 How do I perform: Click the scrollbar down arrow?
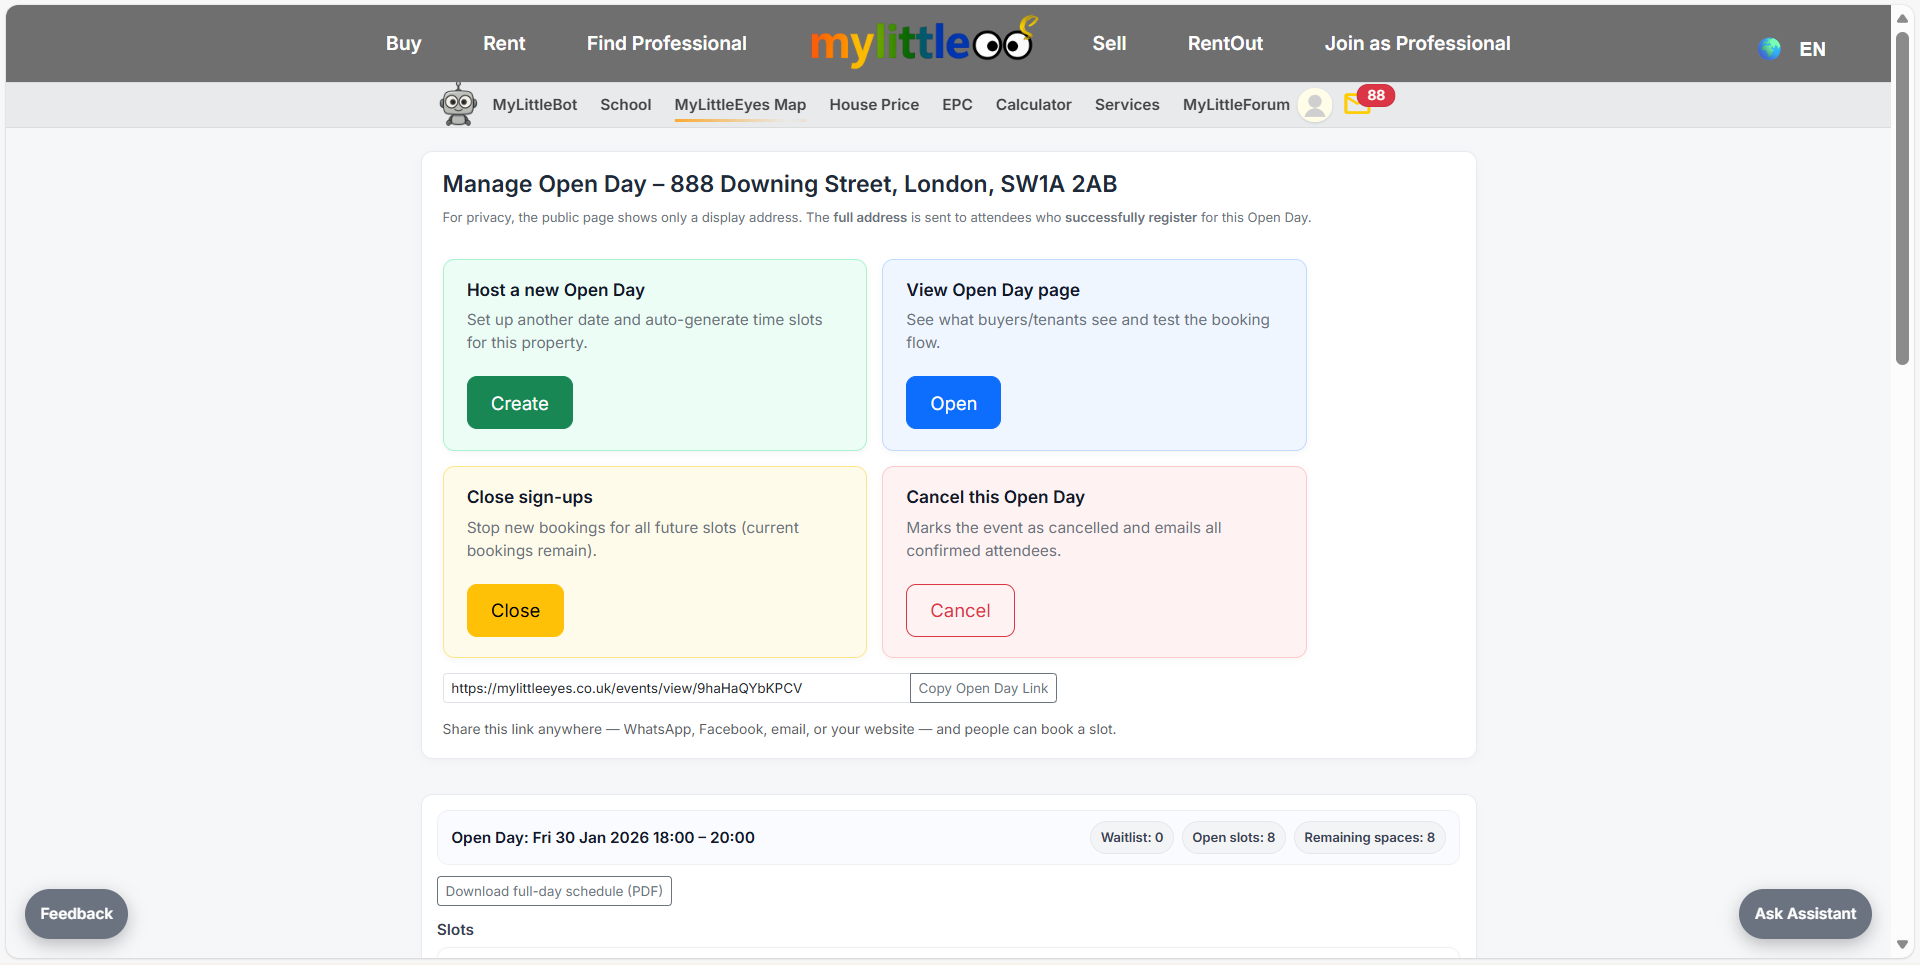click(1903, 944)
